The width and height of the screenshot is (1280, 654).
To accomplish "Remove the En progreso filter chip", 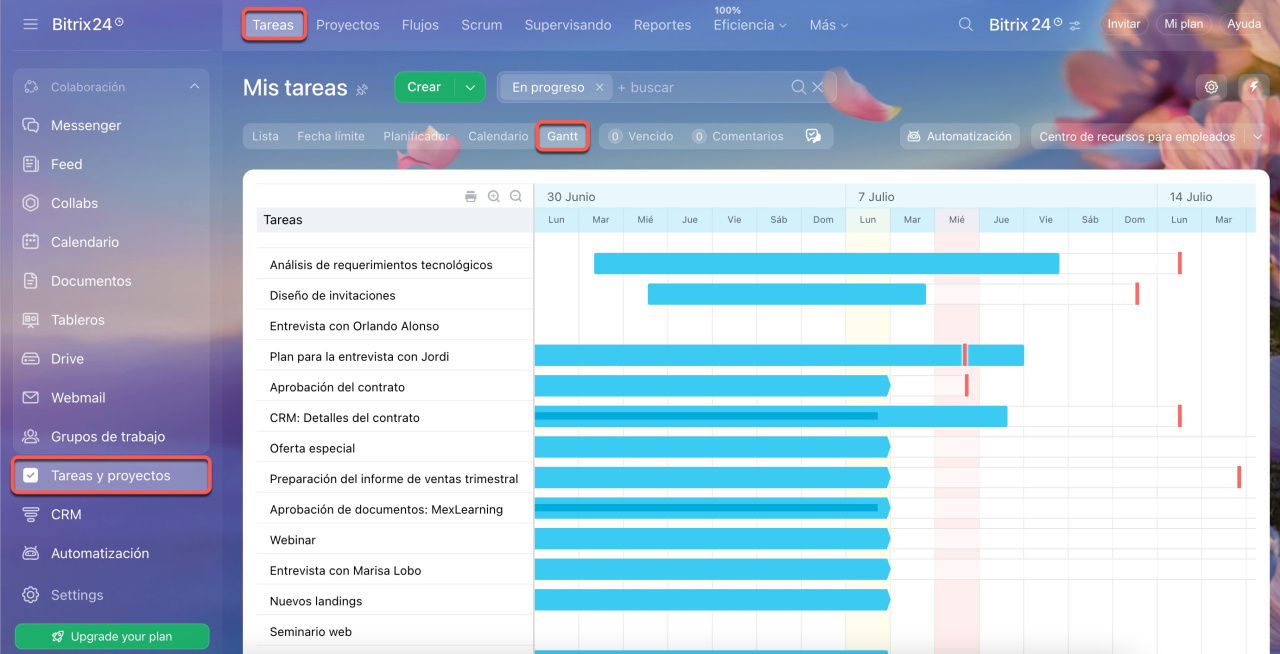I will click(599, 87).
